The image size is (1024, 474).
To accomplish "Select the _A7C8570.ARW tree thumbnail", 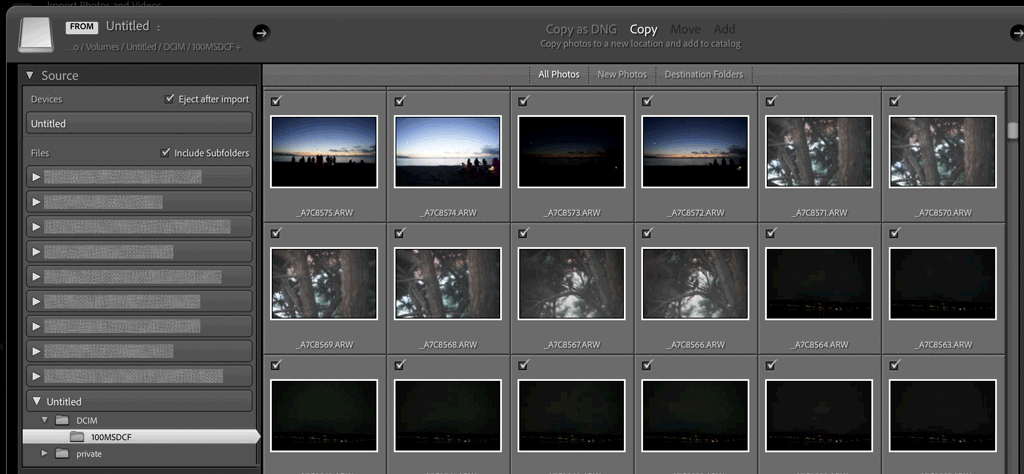I will [943, 152].
